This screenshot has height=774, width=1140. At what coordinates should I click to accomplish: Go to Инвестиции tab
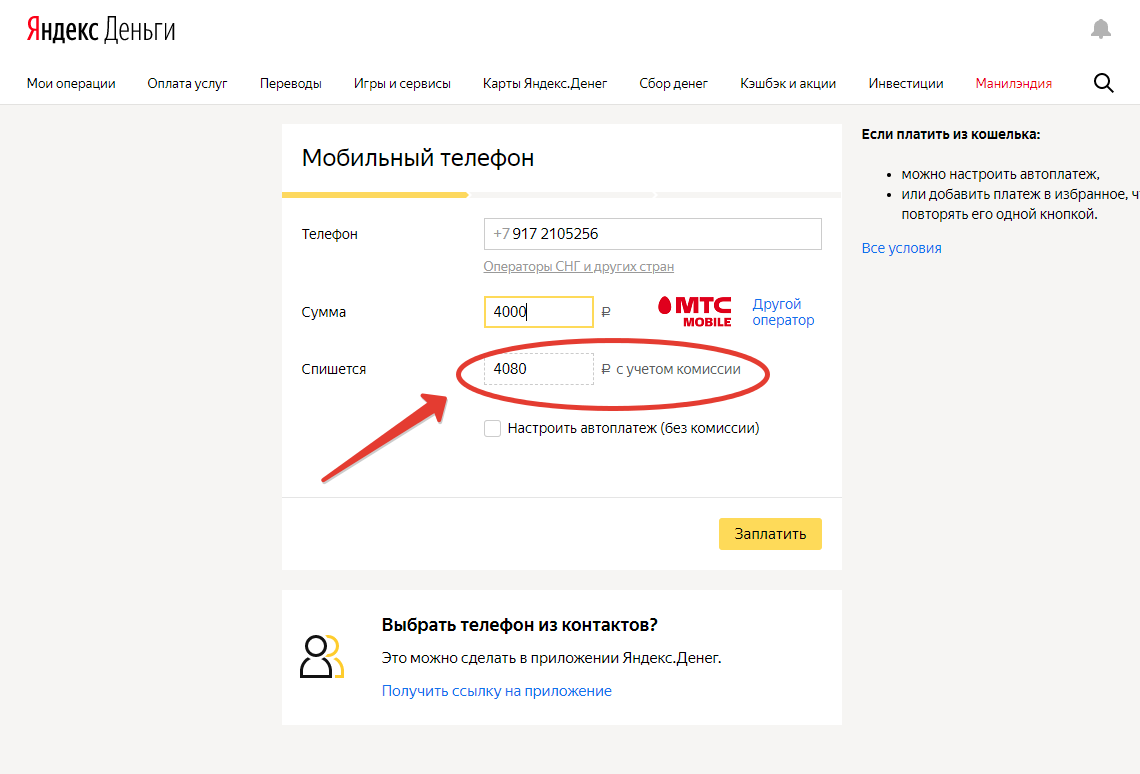pyautogui.click(x=906, y=84)
